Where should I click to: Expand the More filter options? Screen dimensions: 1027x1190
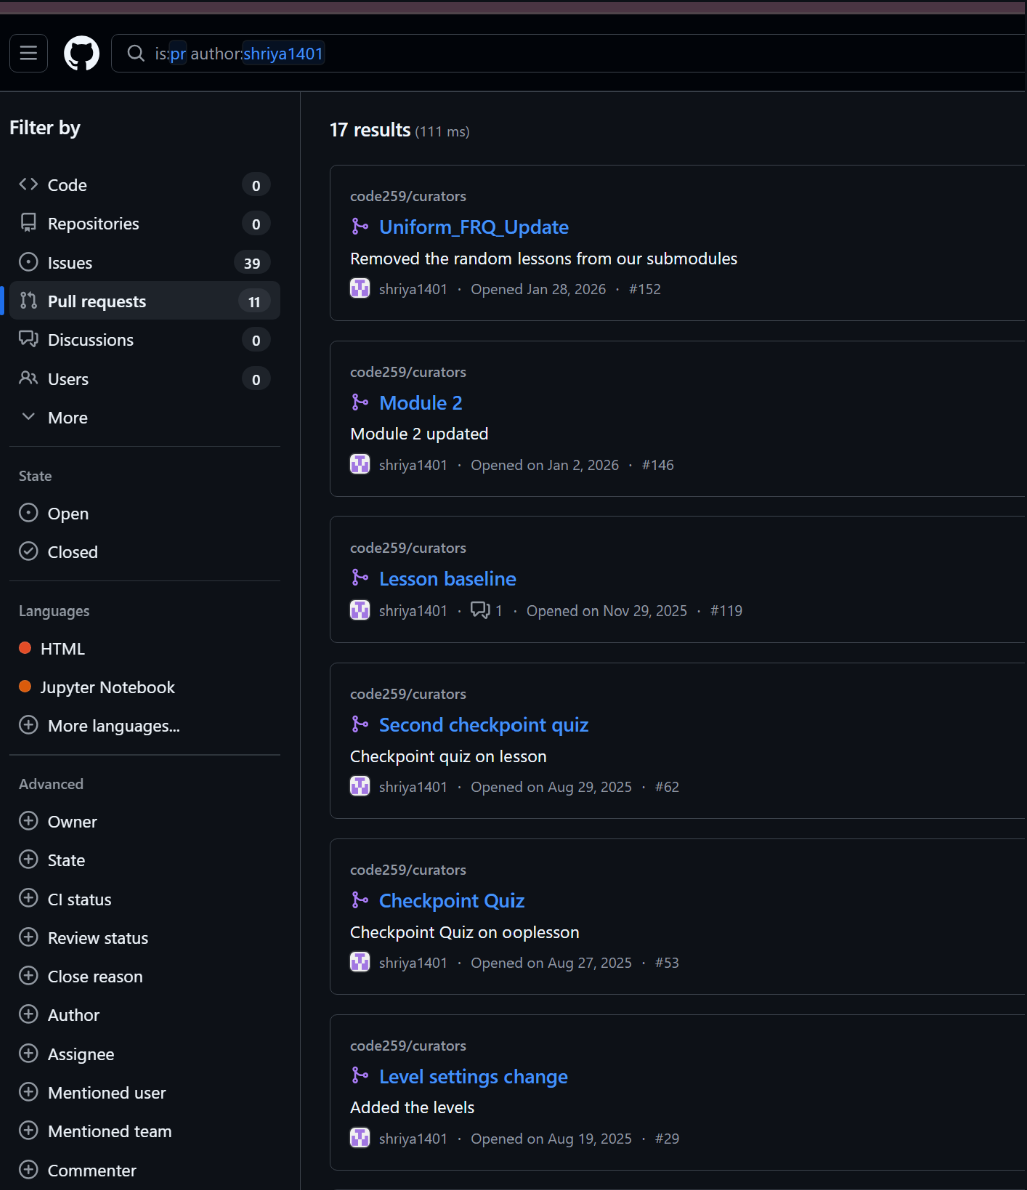tap(67, 418)
